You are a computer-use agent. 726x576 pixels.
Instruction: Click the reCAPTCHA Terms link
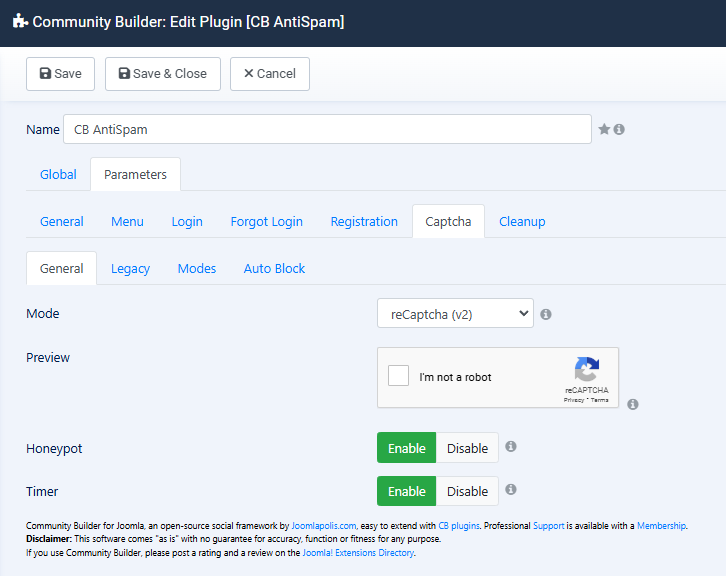(600, 400)
